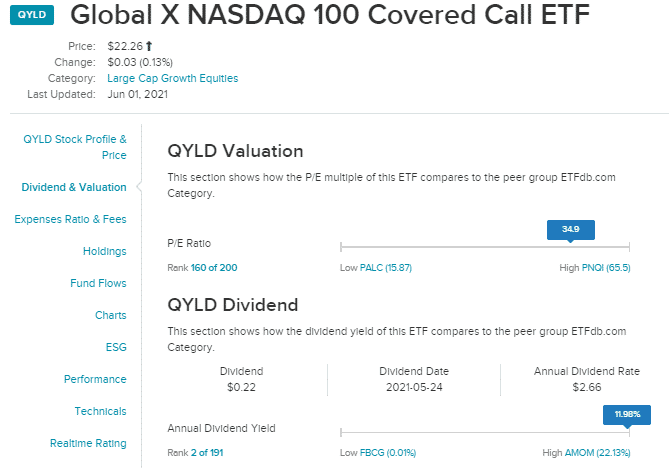Click the QYLD ticker badge

pos(32,15)
